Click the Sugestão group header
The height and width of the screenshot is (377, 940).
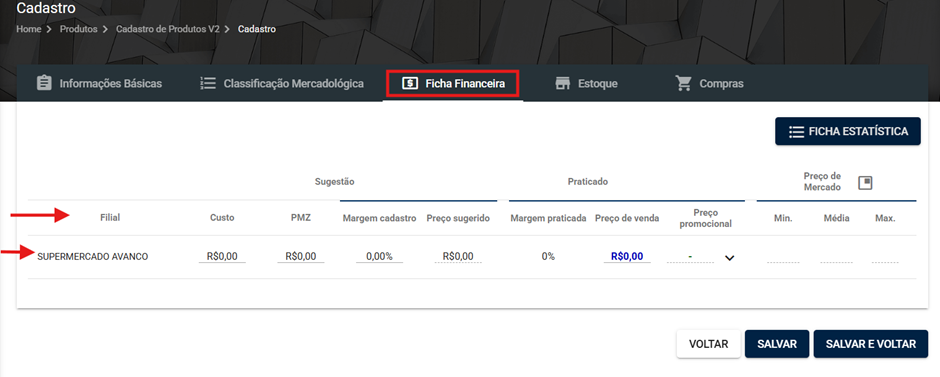click(x=335, y=181)
